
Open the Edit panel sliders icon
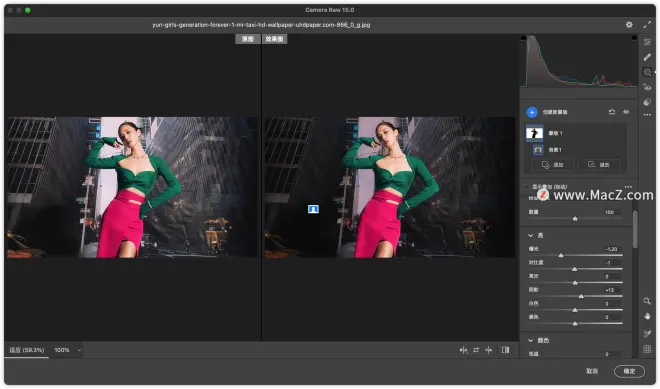(647, 42)
